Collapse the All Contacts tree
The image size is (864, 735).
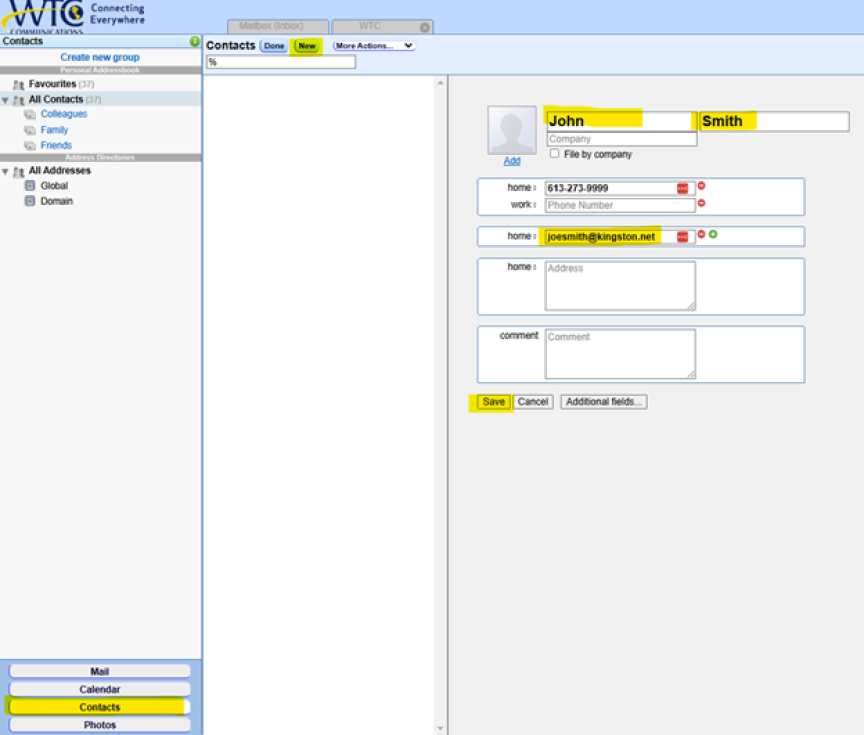click(x=5, y=100)
